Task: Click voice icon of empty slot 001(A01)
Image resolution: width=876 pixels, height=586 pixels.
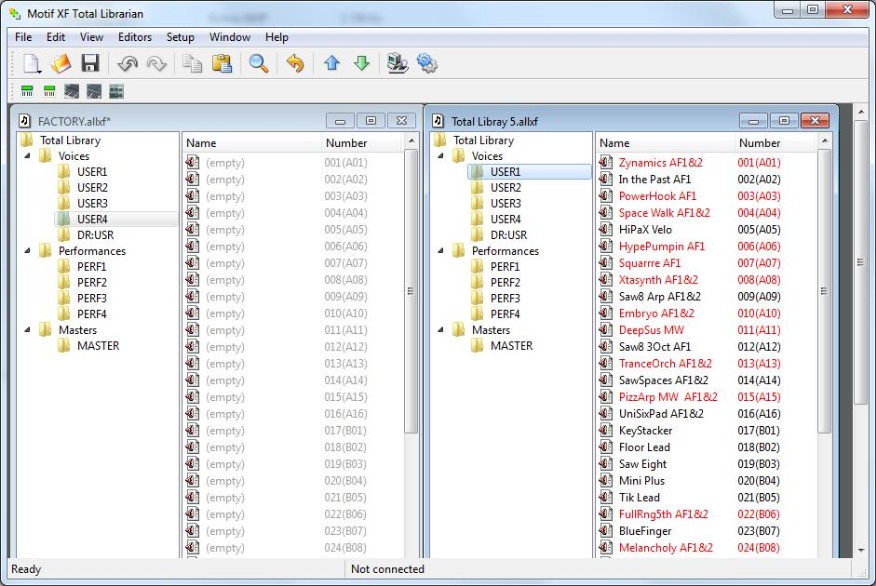Action: pyautogui.click(x=192, y=163)
